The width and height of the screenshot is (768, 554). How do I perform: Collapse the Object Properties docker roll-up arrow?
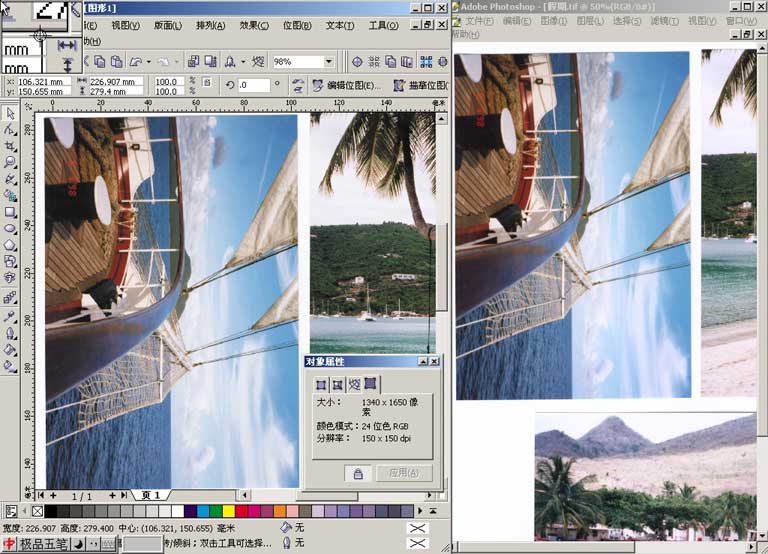tap(423, 361)
